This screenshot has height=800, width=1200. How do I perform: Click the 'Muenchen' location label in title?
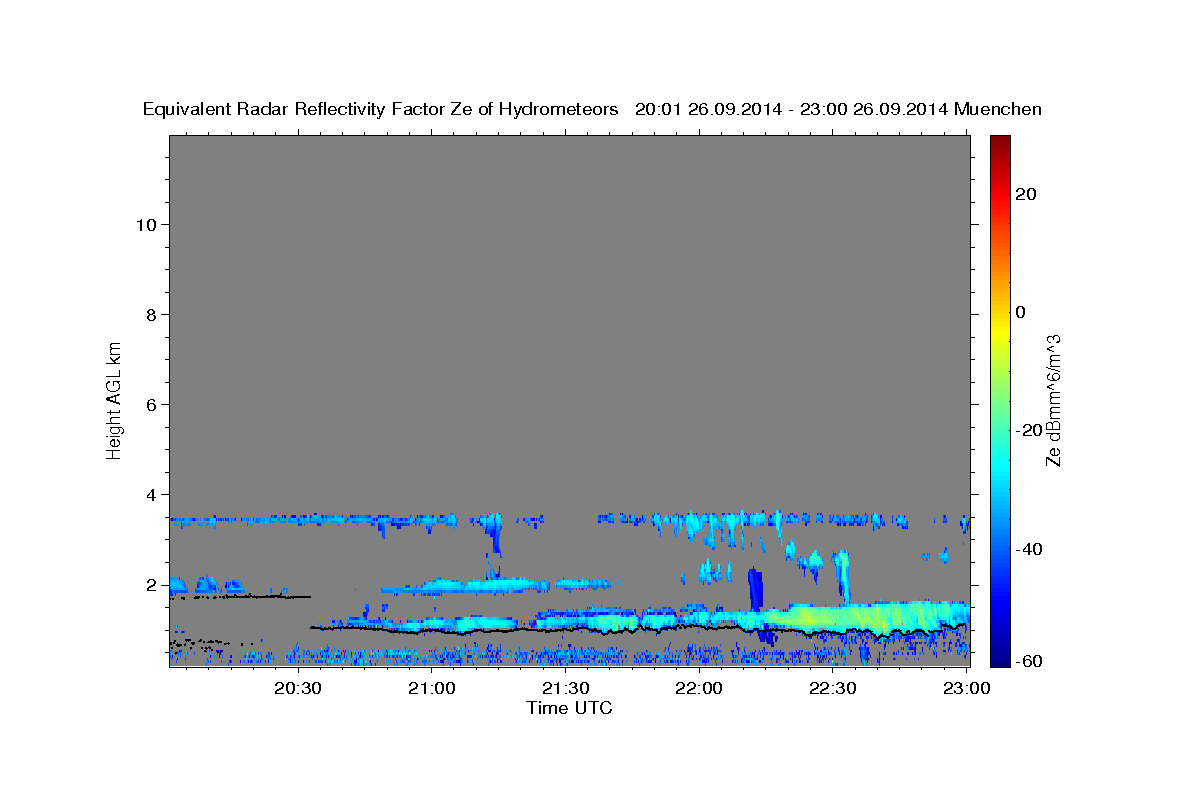tap(998, 109)
